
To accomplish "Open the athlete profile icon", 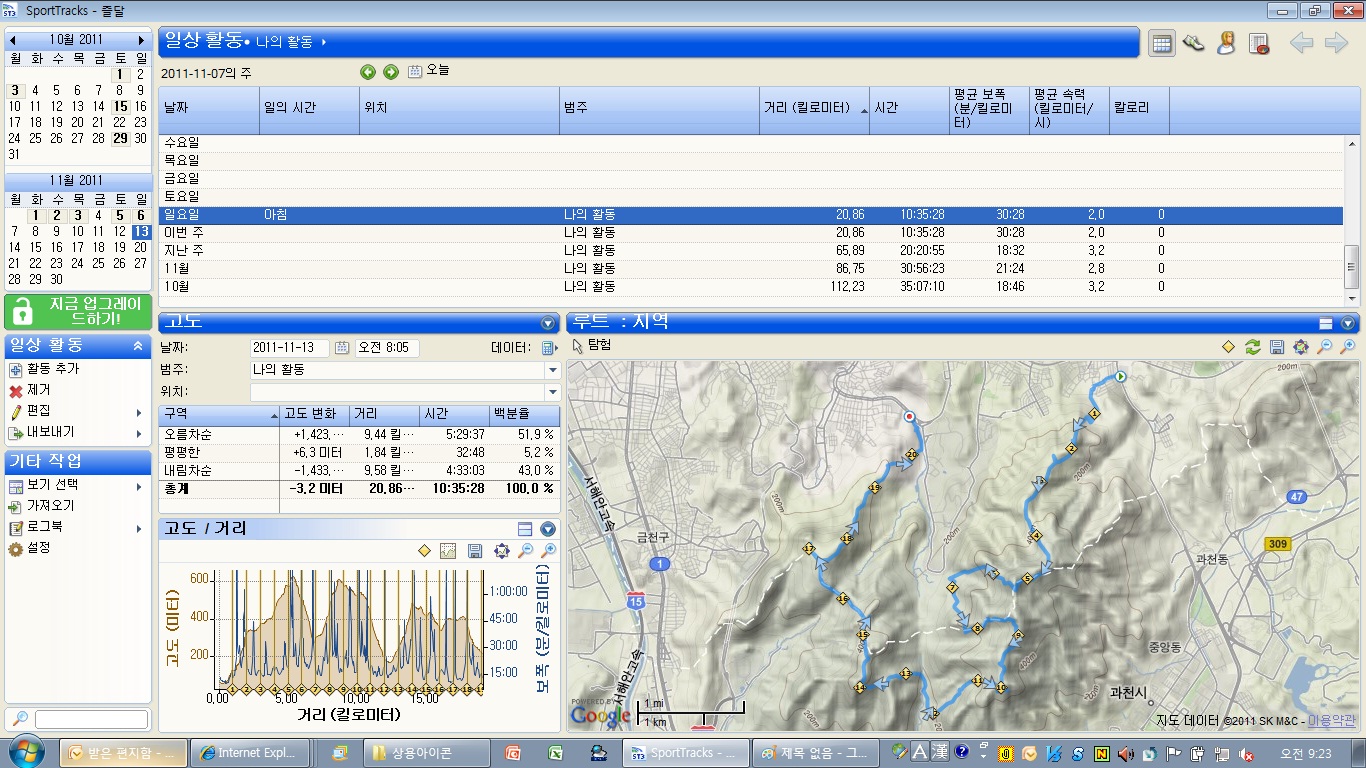I will (x=1226, y=43).
